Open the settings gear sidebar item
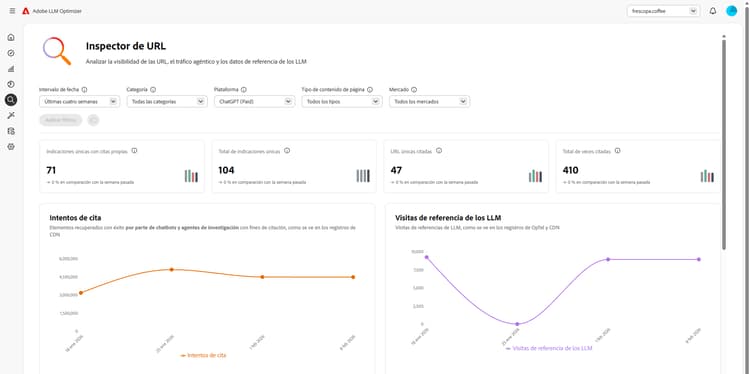This screenshot has width=750, height=374. coord(11,146)
